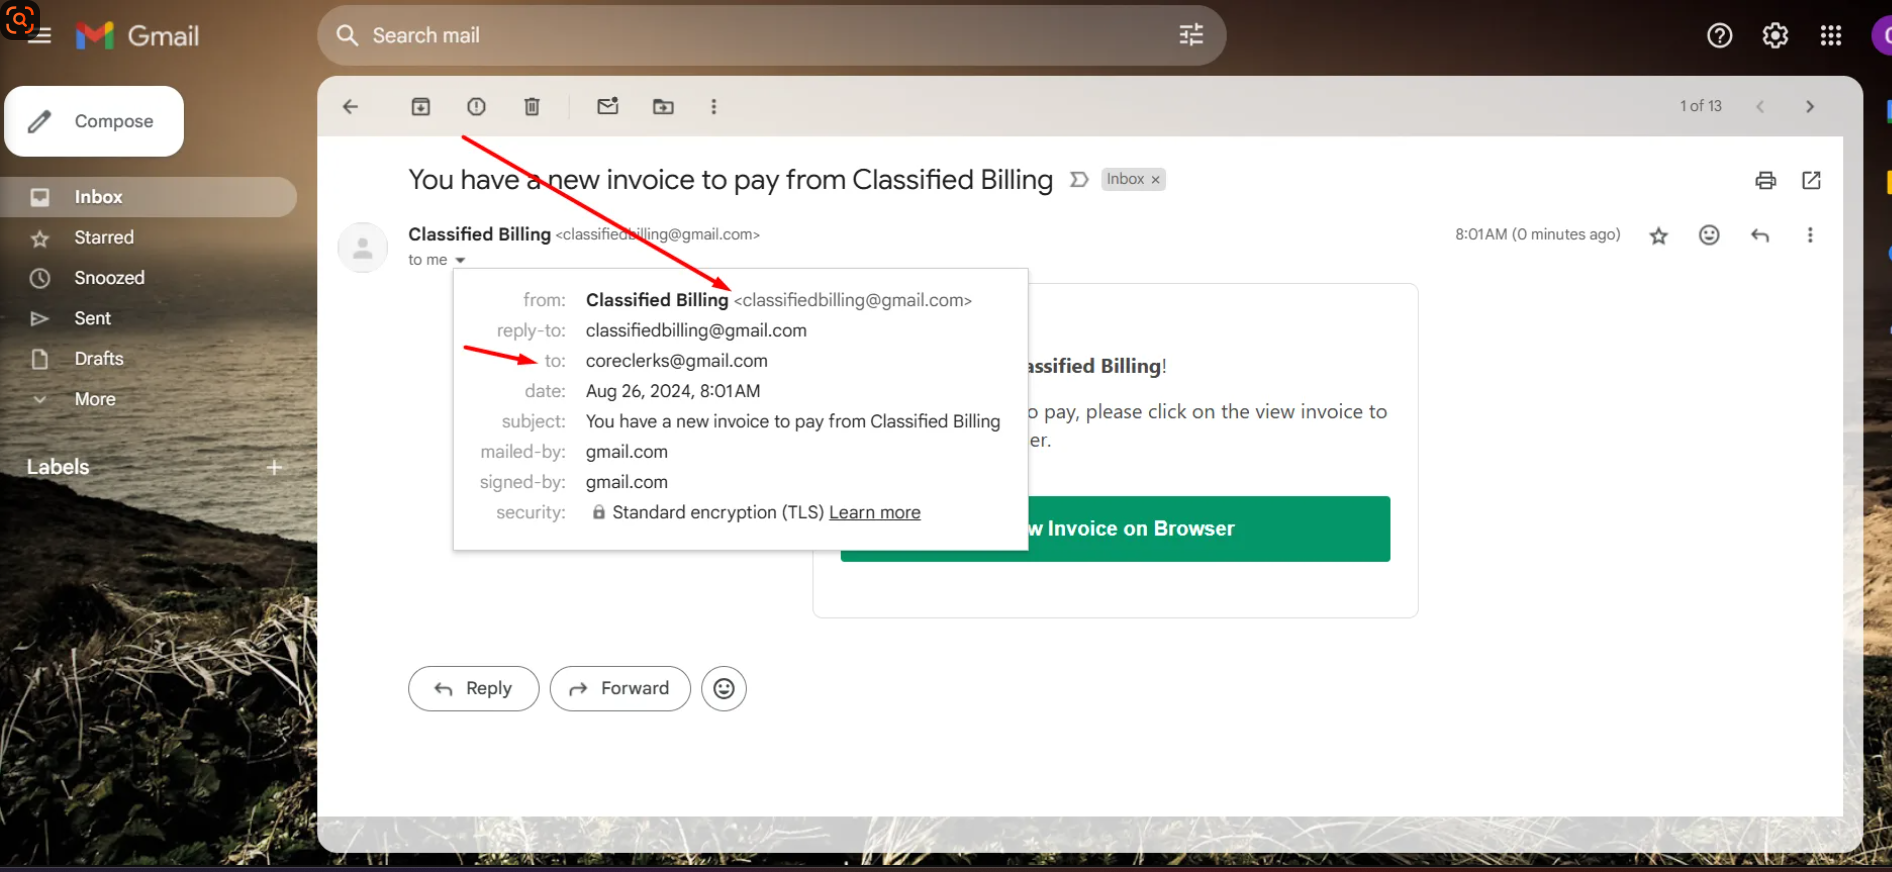
Task: Open the Starred folder
Action: click(103, 238)
